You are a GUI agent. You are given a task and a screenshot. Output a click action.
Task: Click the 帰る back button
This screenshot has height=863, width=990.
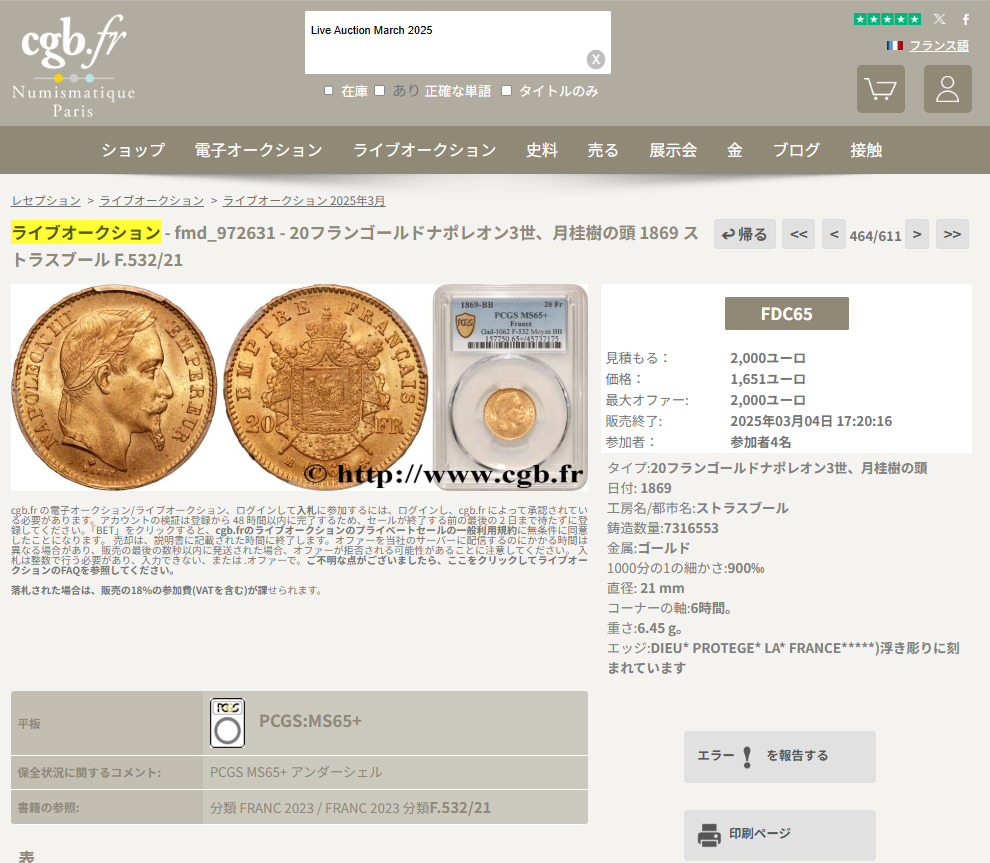(744, 234)
